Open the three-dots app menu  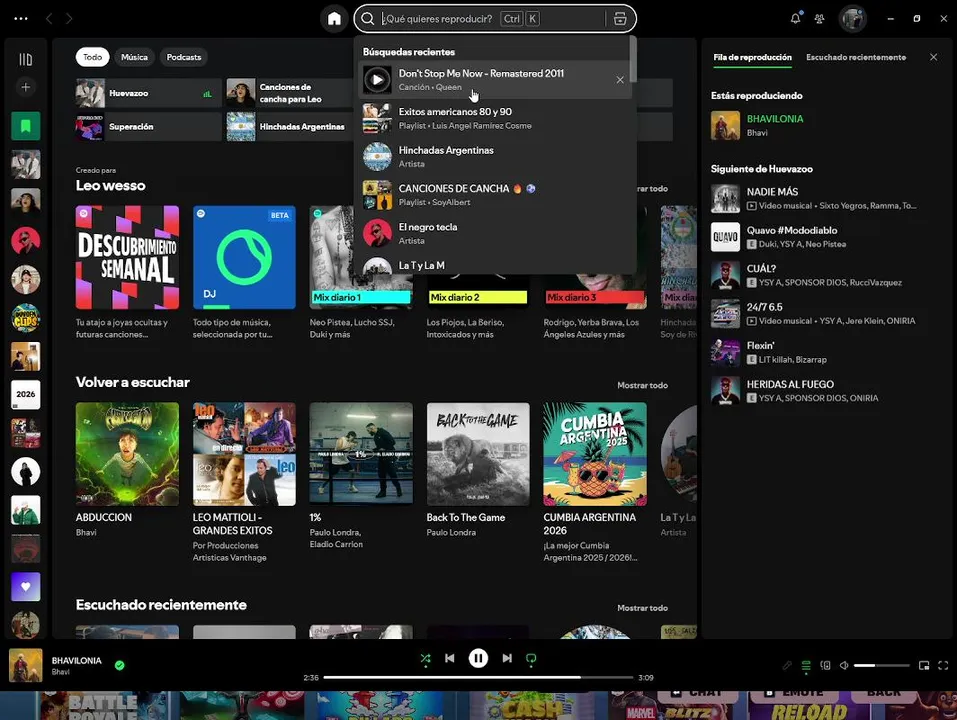(x=21, y=18)
